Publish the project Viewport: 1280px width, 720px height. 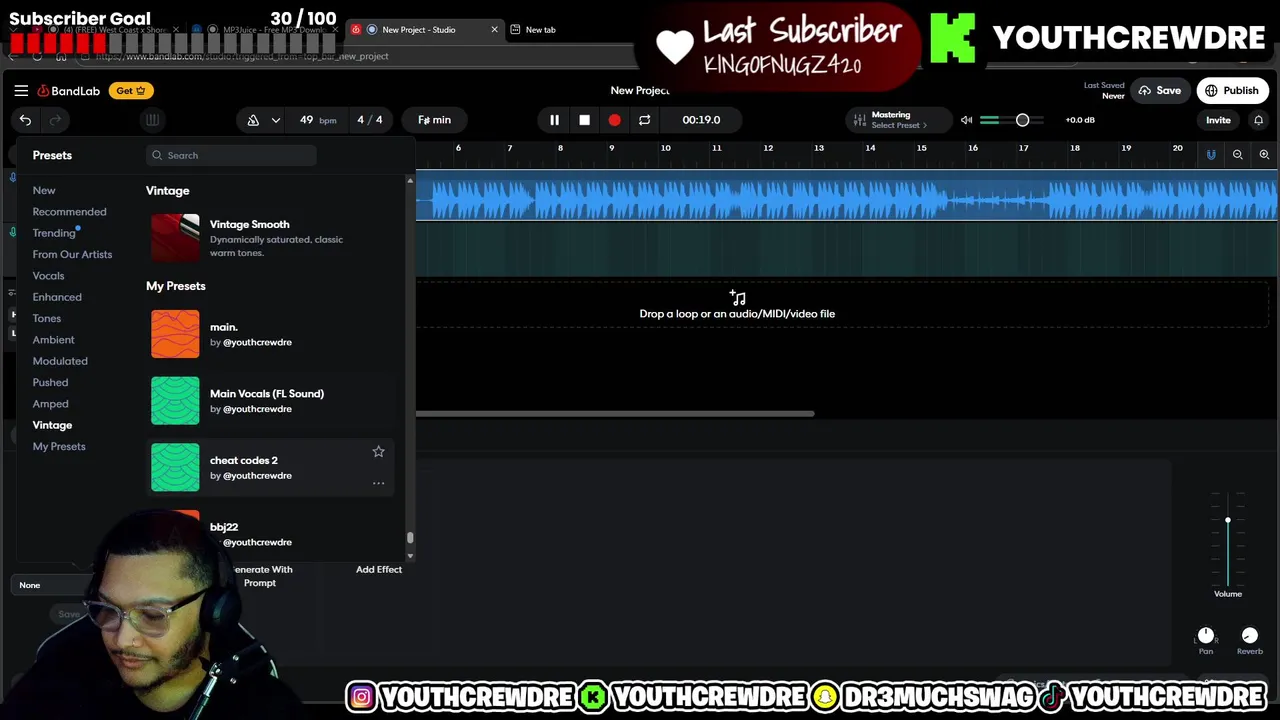pyautogui.click(x=1232, y=91)
